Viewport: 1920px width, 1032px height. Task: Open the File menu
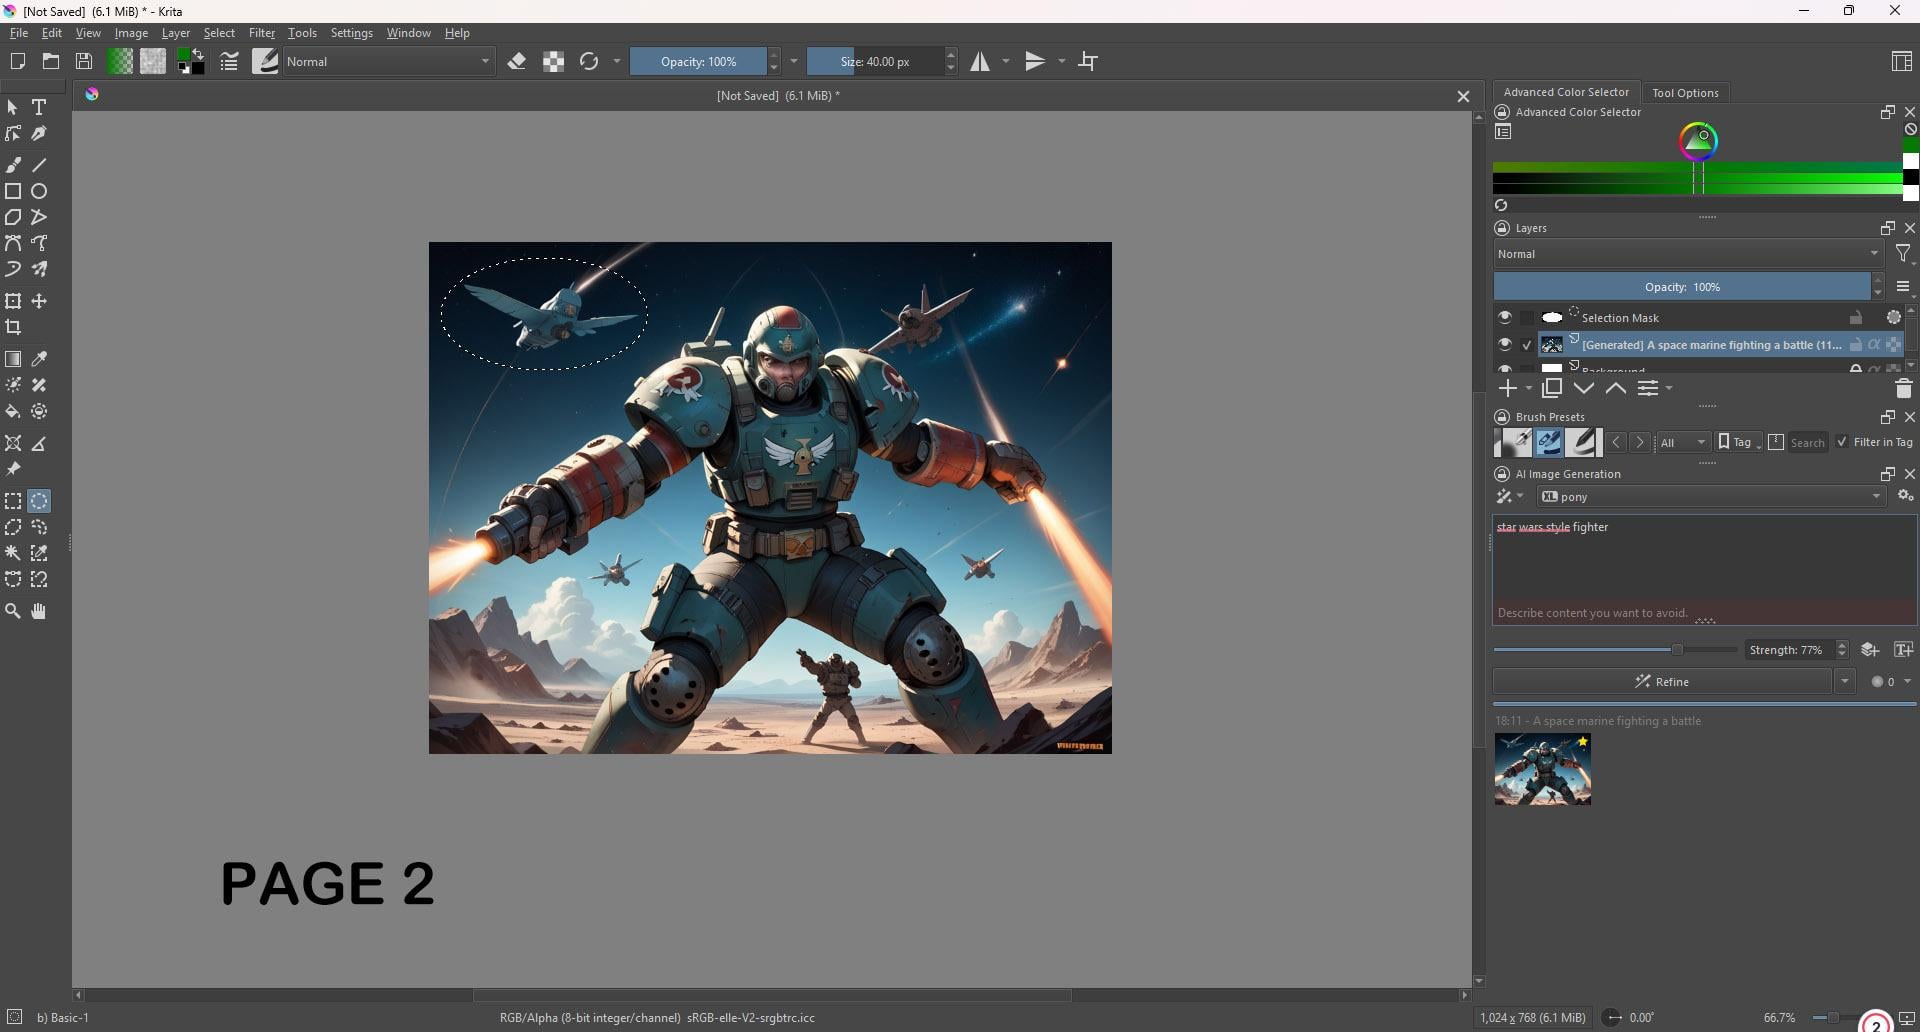(x=19, y=33)
